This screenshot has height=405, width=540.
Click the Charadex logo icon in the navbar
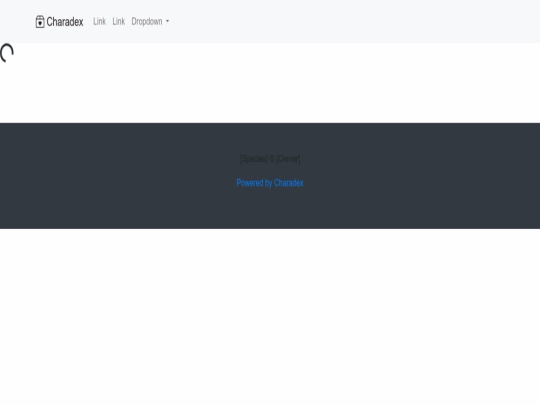(x=40, y=22)
